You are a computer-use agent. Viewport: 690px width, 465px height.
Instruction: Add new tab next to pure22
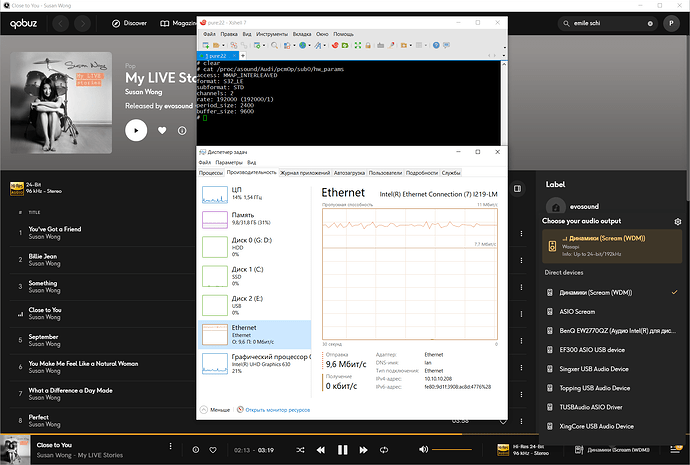pyautogui.click(x=242, y=56)
